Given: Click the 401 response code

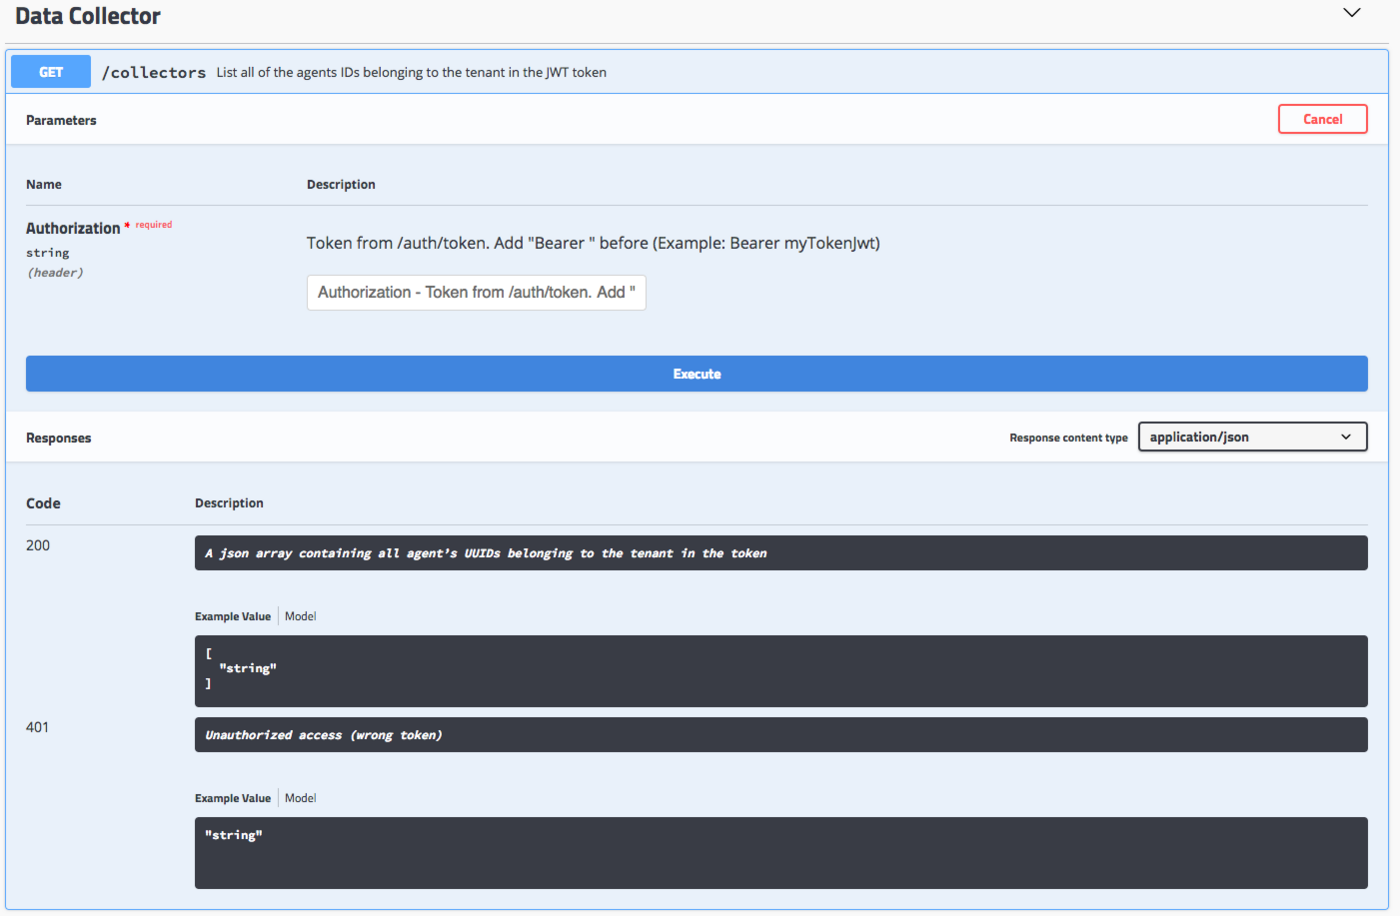Looking at the screenshot, I should pos(37,727).
